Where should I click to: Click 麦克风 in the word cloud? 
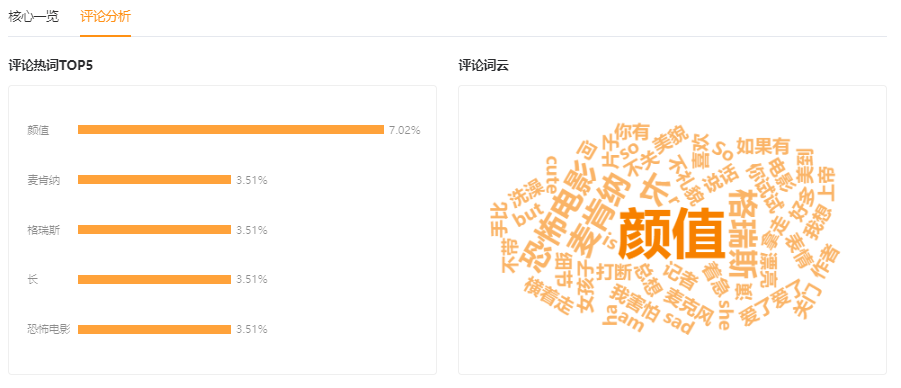(688, 306)
